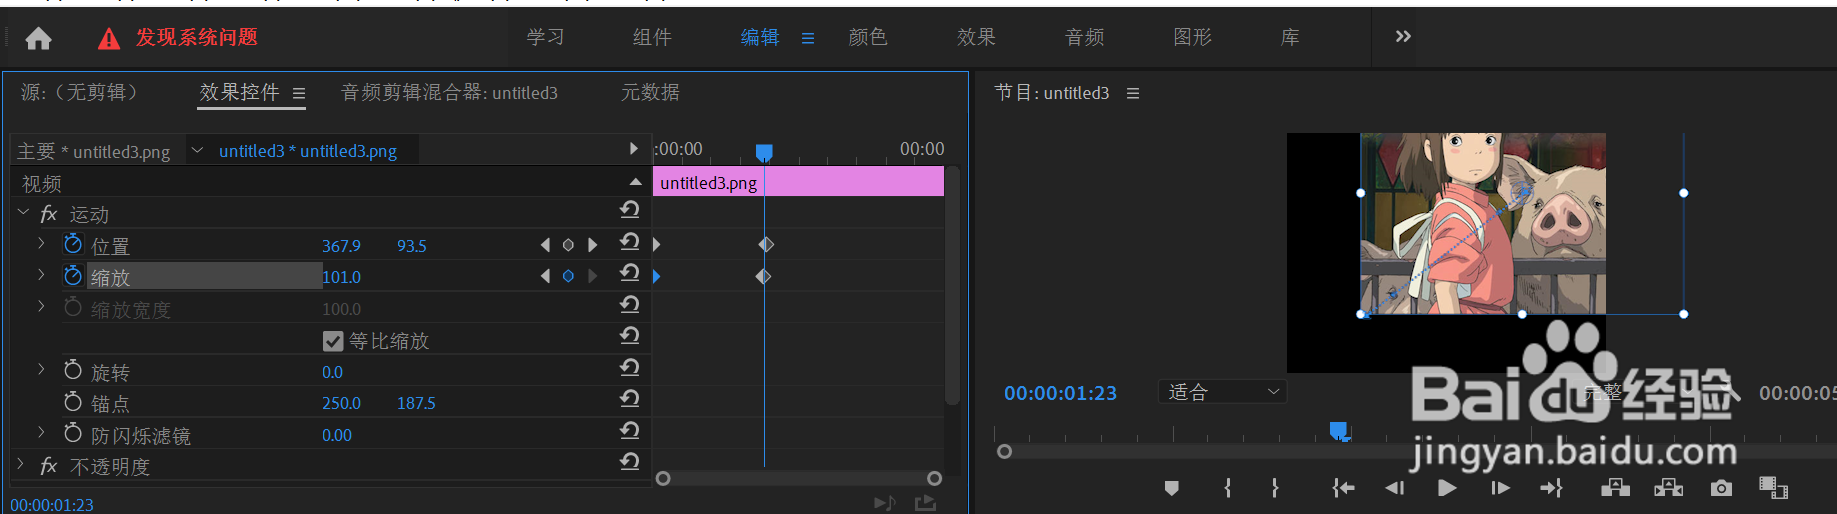This screenshot has width=1837, height=514.
Task: Collapse the 视频 section arrow
Action: point(635,182)
